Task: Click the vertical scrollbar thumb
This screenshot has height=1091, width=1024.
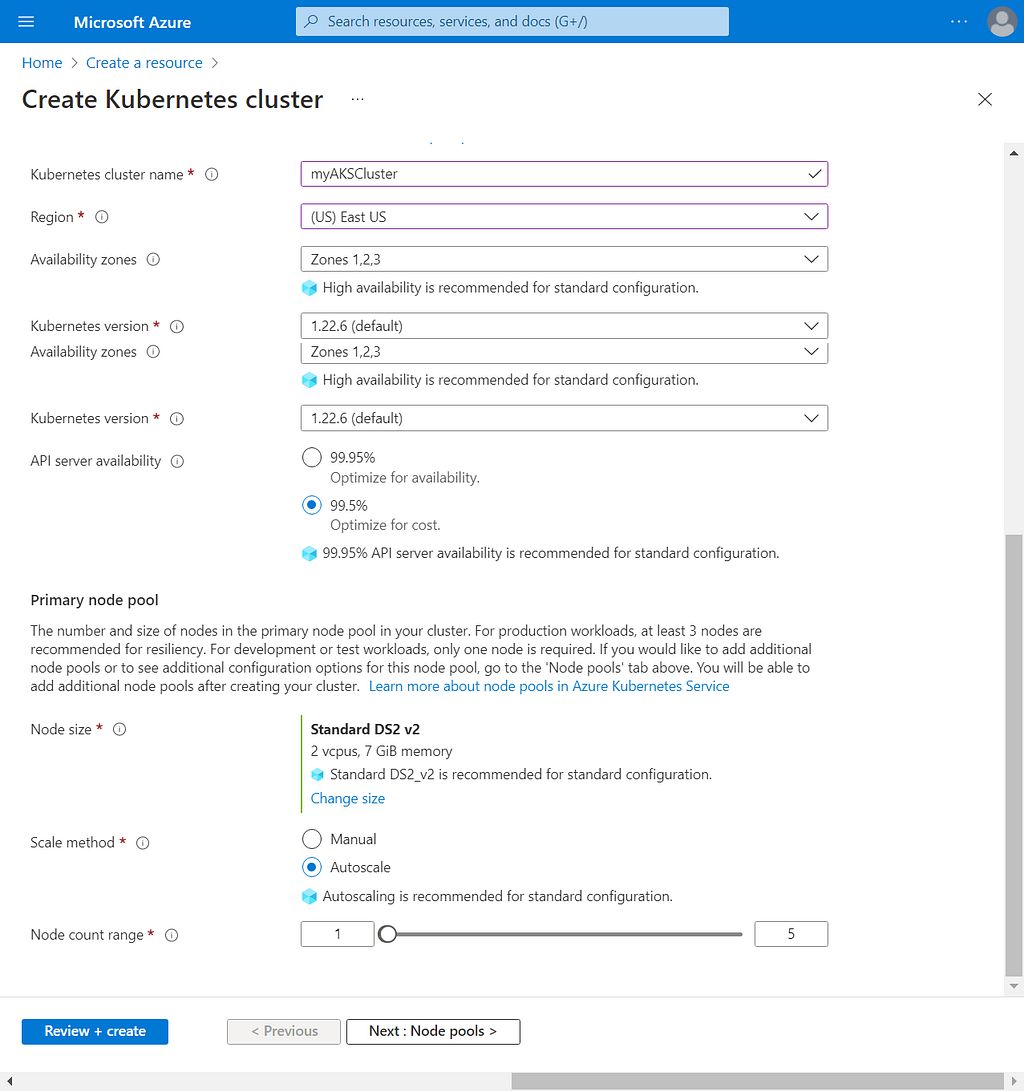Action: click(x=1014, y=755)
